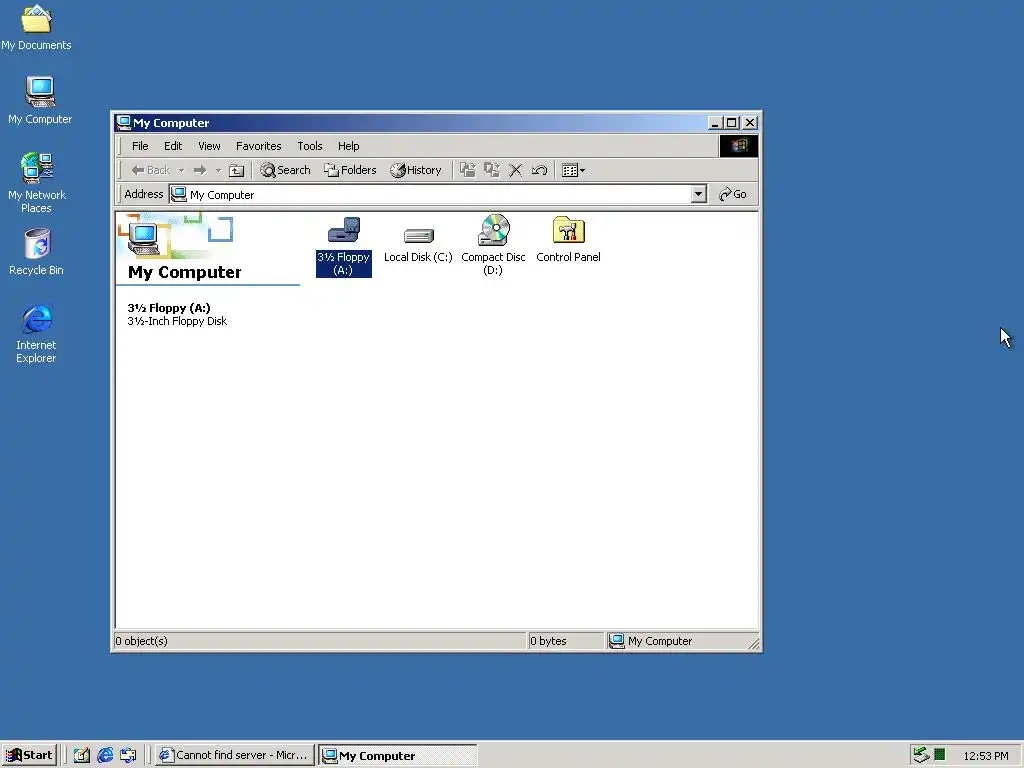This screenshot has height=768, width=1024.
Task: Click the Go button
Action: pyautogui.click(x=733, y=194)
